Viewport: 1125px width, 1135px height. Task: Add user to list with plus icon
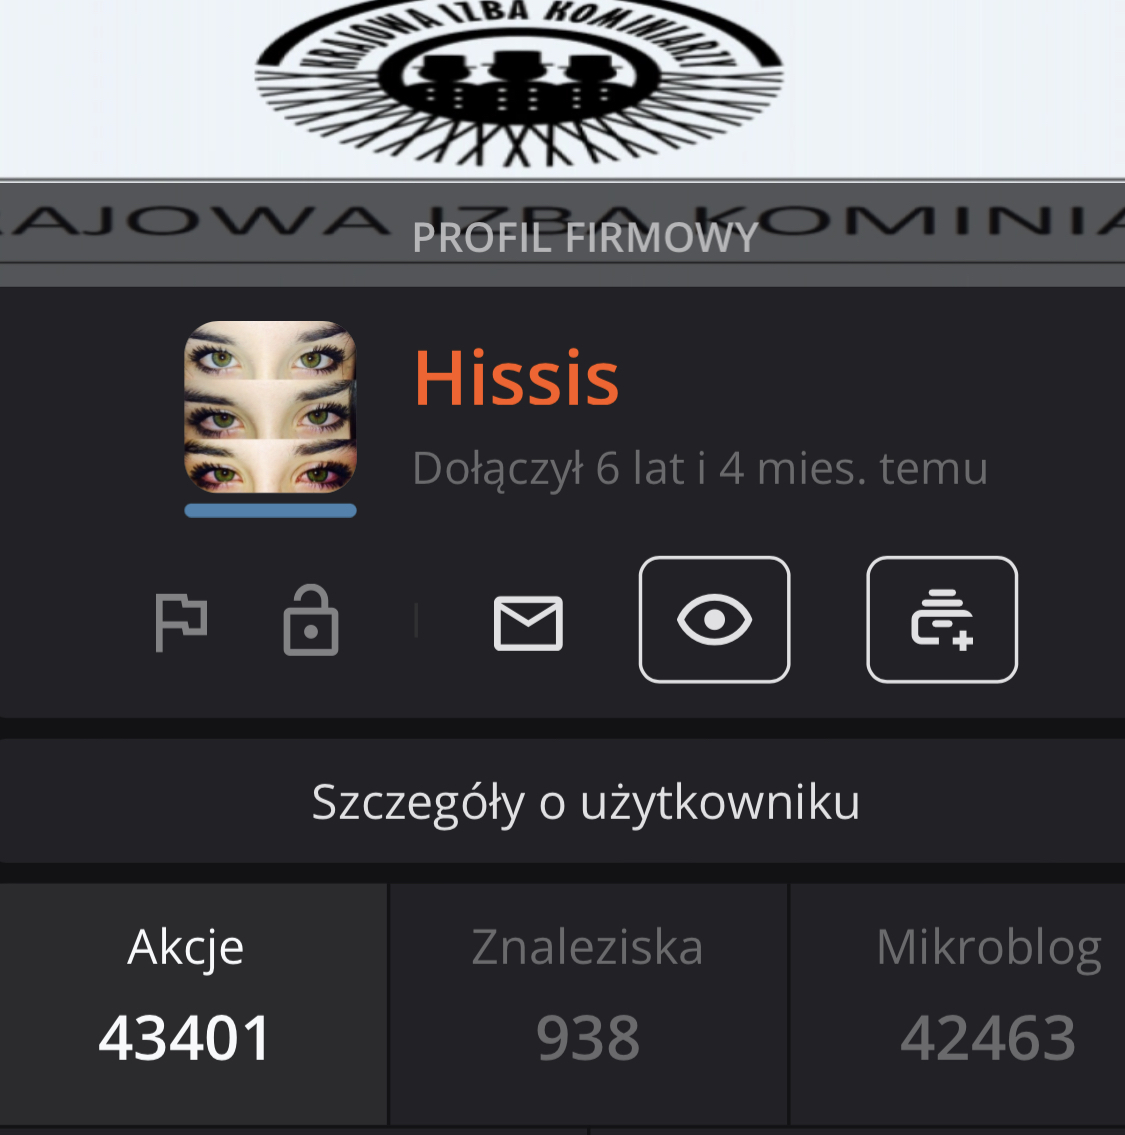[942, 620]
